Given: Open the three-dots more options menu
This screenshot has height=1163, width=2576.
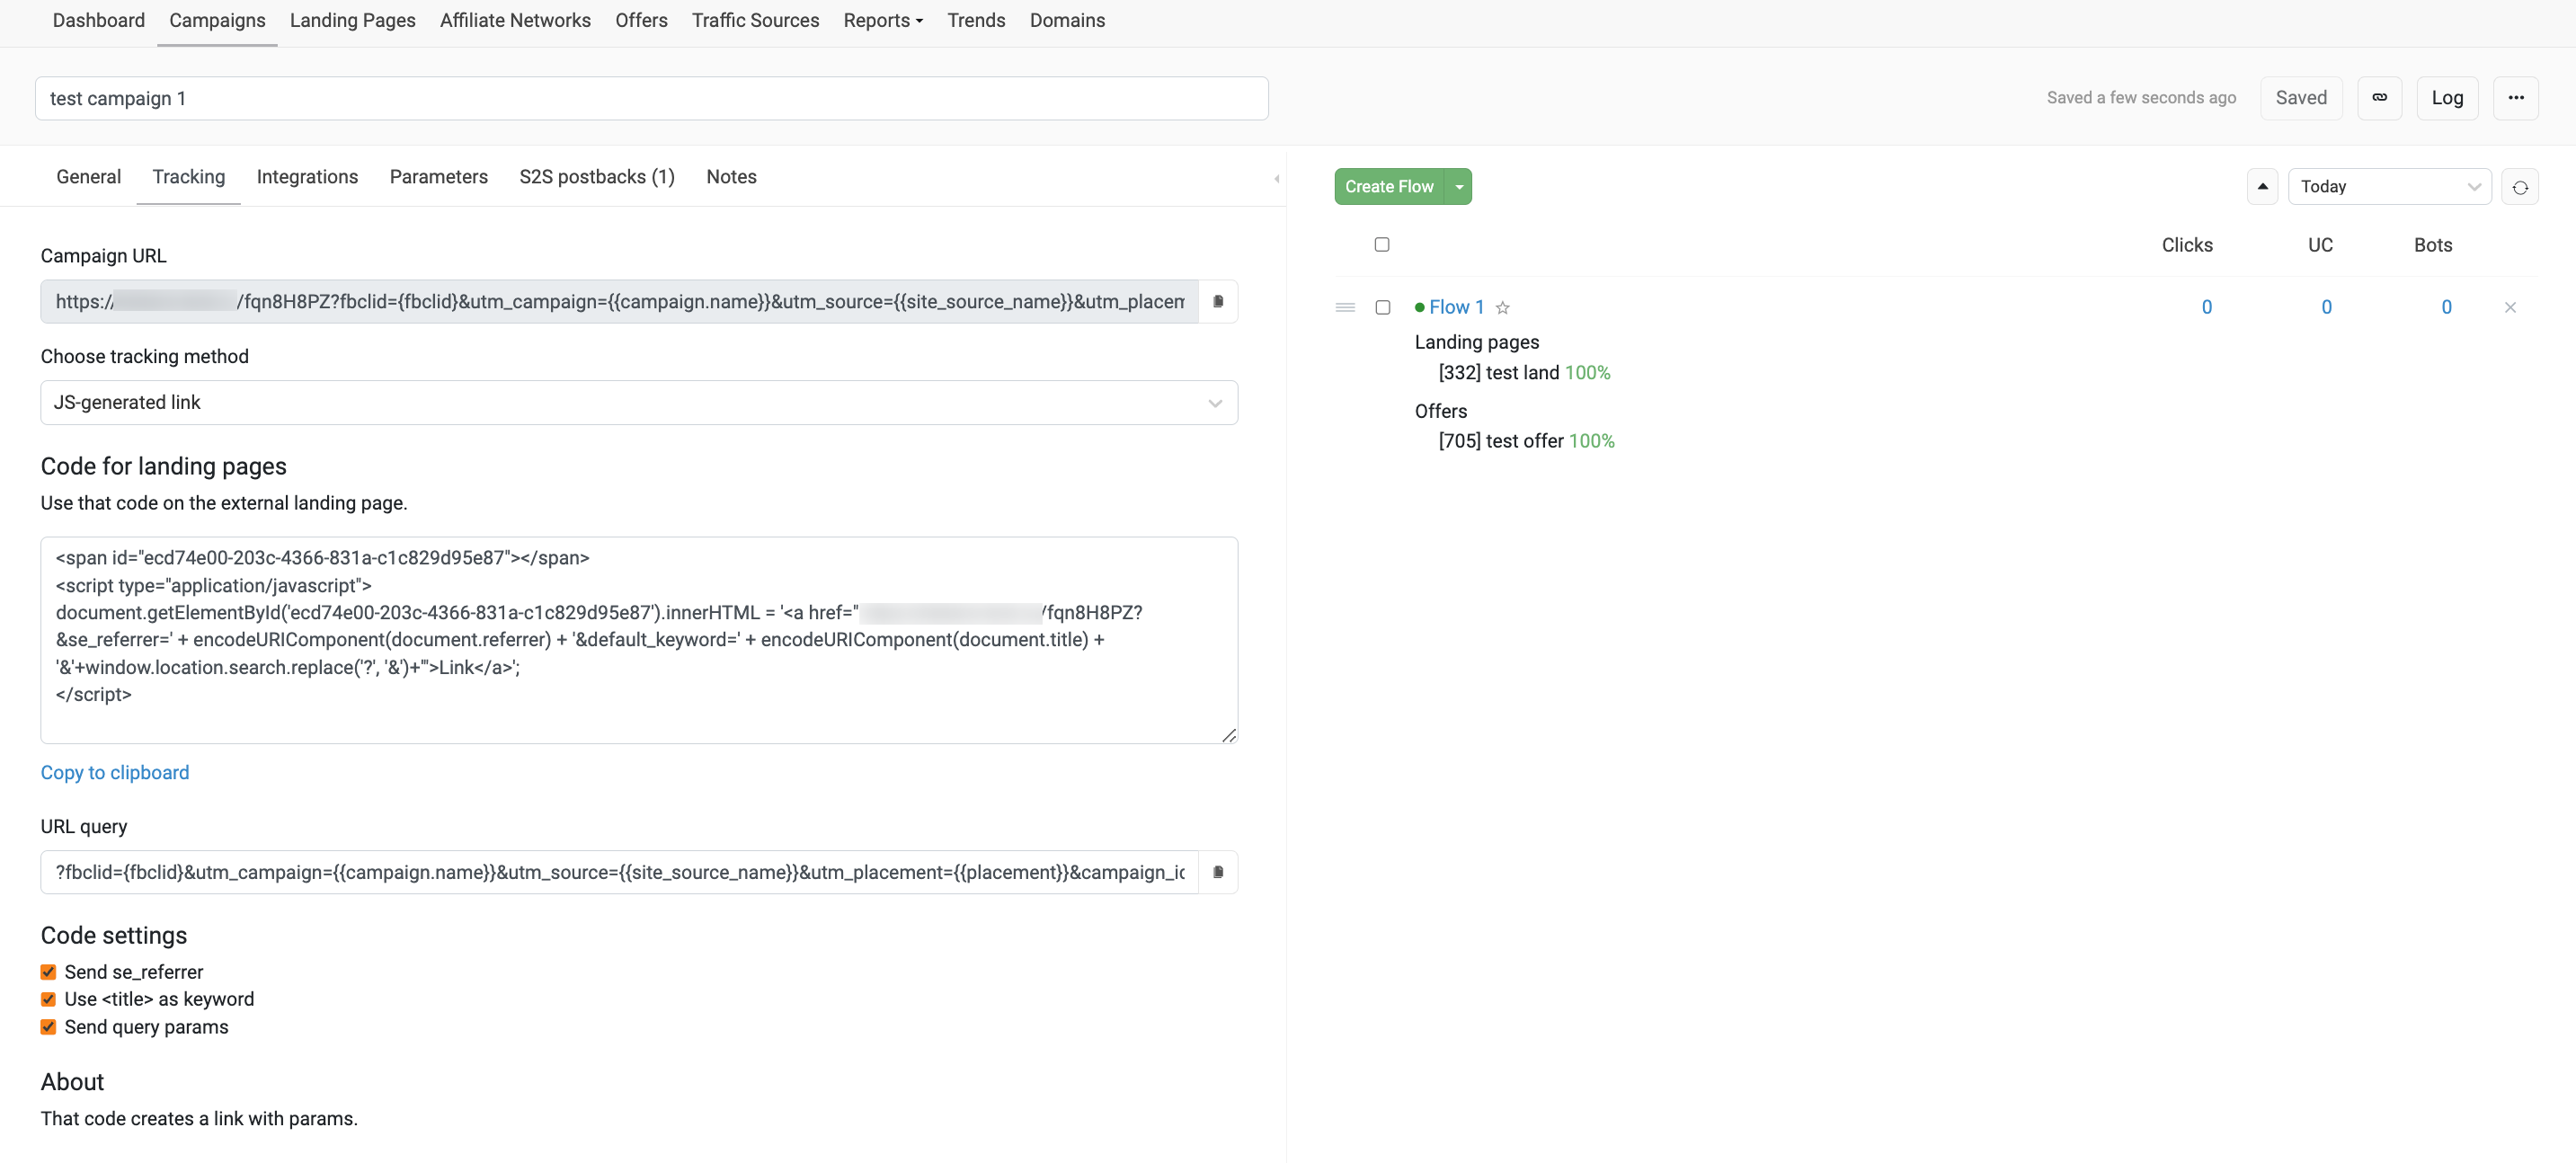Looking at the screenshot, I should tap(2515, 98).
